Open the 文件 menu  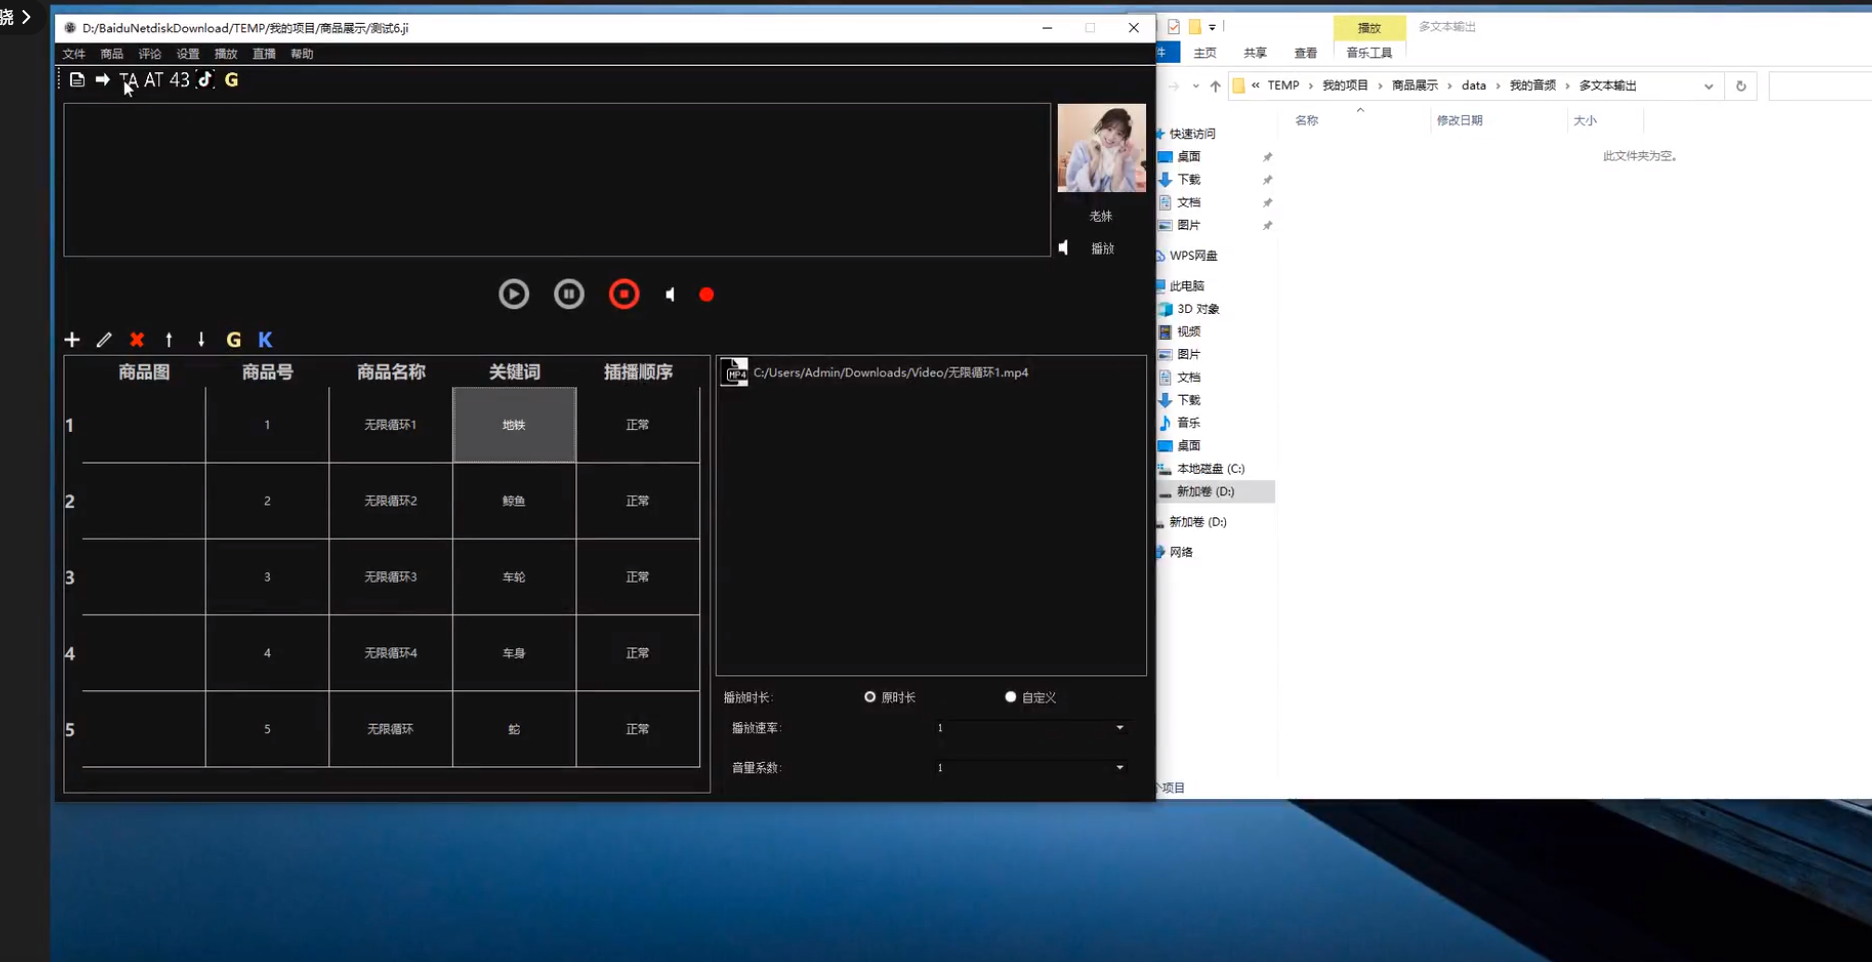tap(74, 54)
